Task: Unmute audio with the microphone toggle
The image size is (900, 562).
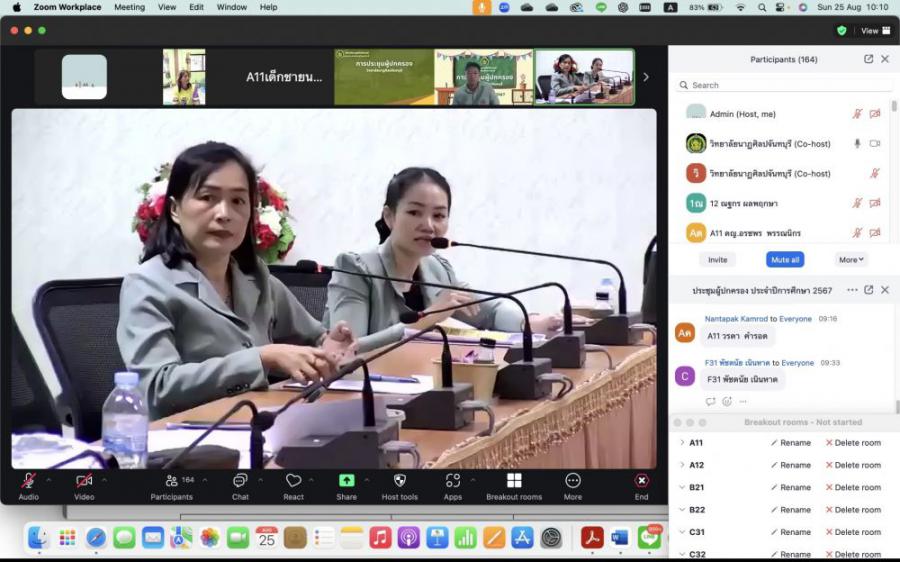Action: (x=28, y=481)
